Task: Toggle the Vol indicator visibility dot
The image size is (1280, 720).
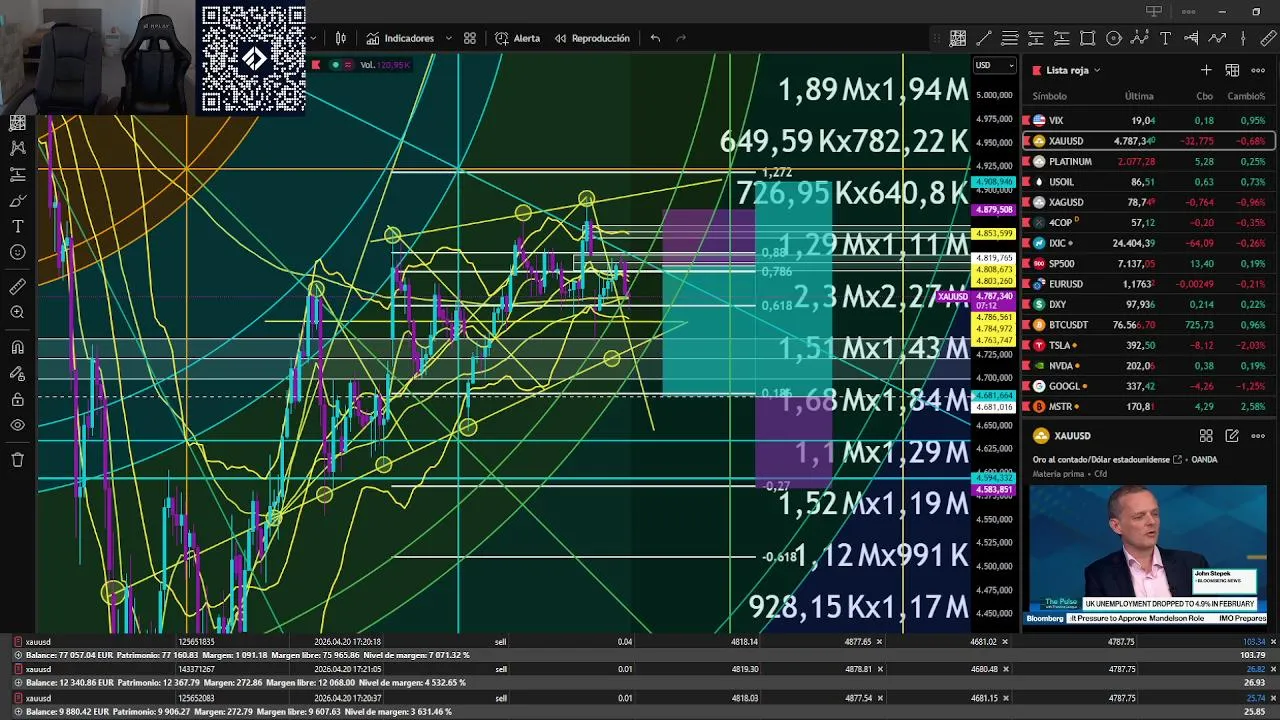Action: pyautogui.click(x=336, y=65)
